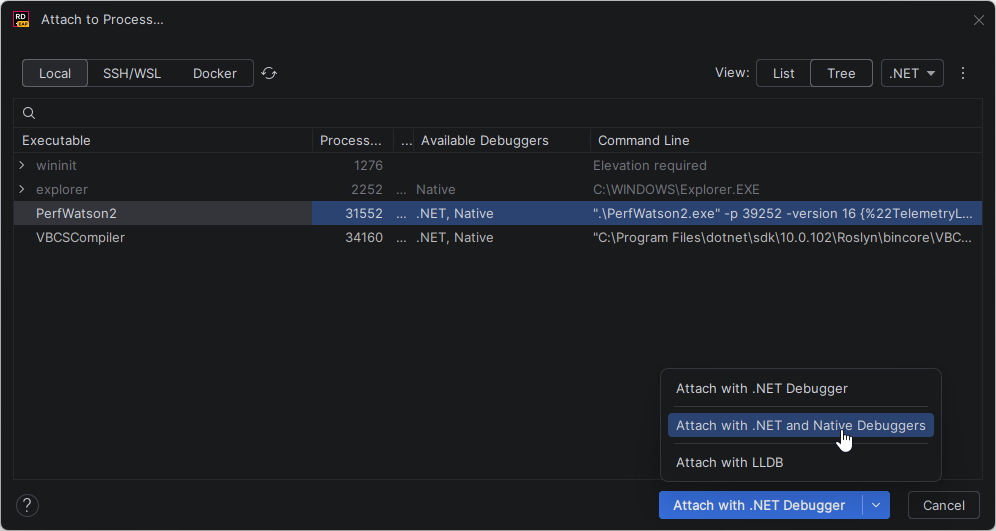Sort by Available Debuggers column

[501, 140]
